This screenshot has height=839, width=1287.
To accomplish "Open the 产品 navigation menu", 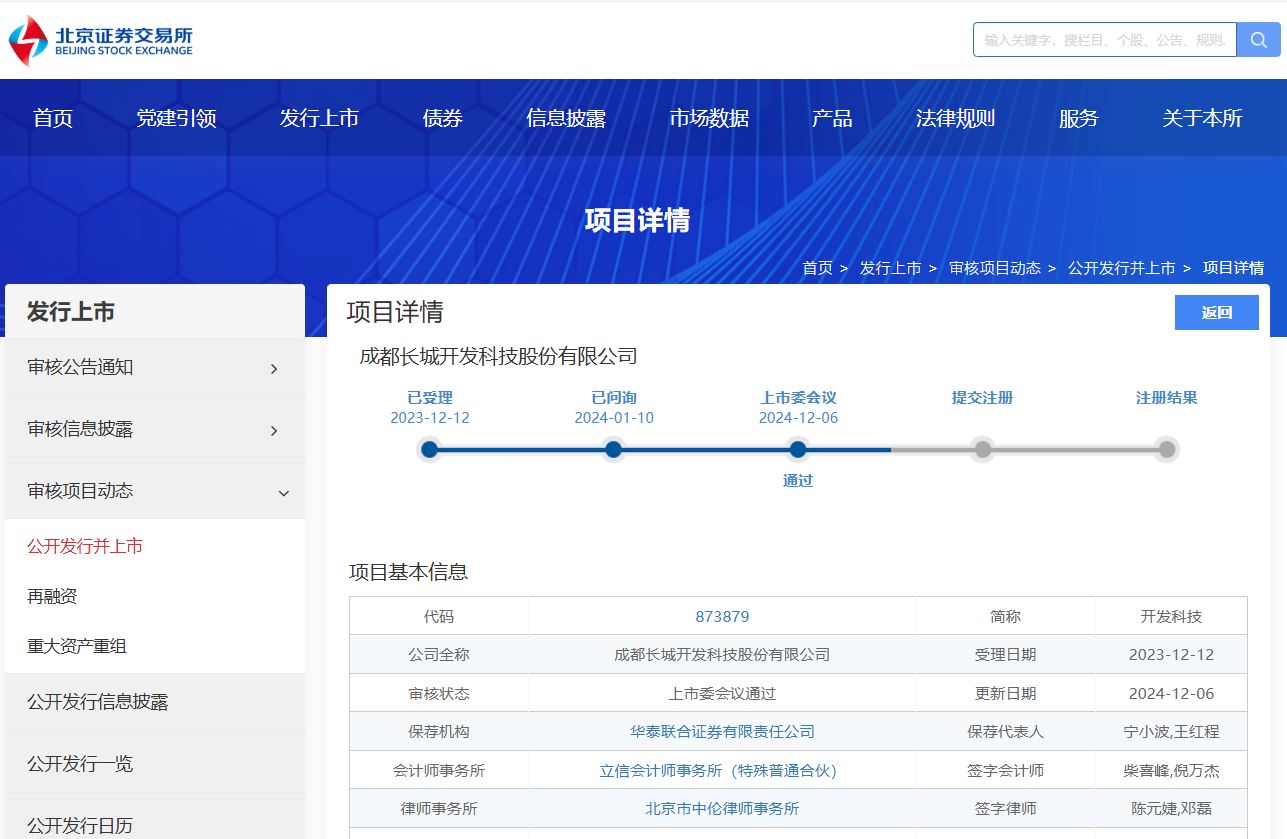I will pos(832,118).
